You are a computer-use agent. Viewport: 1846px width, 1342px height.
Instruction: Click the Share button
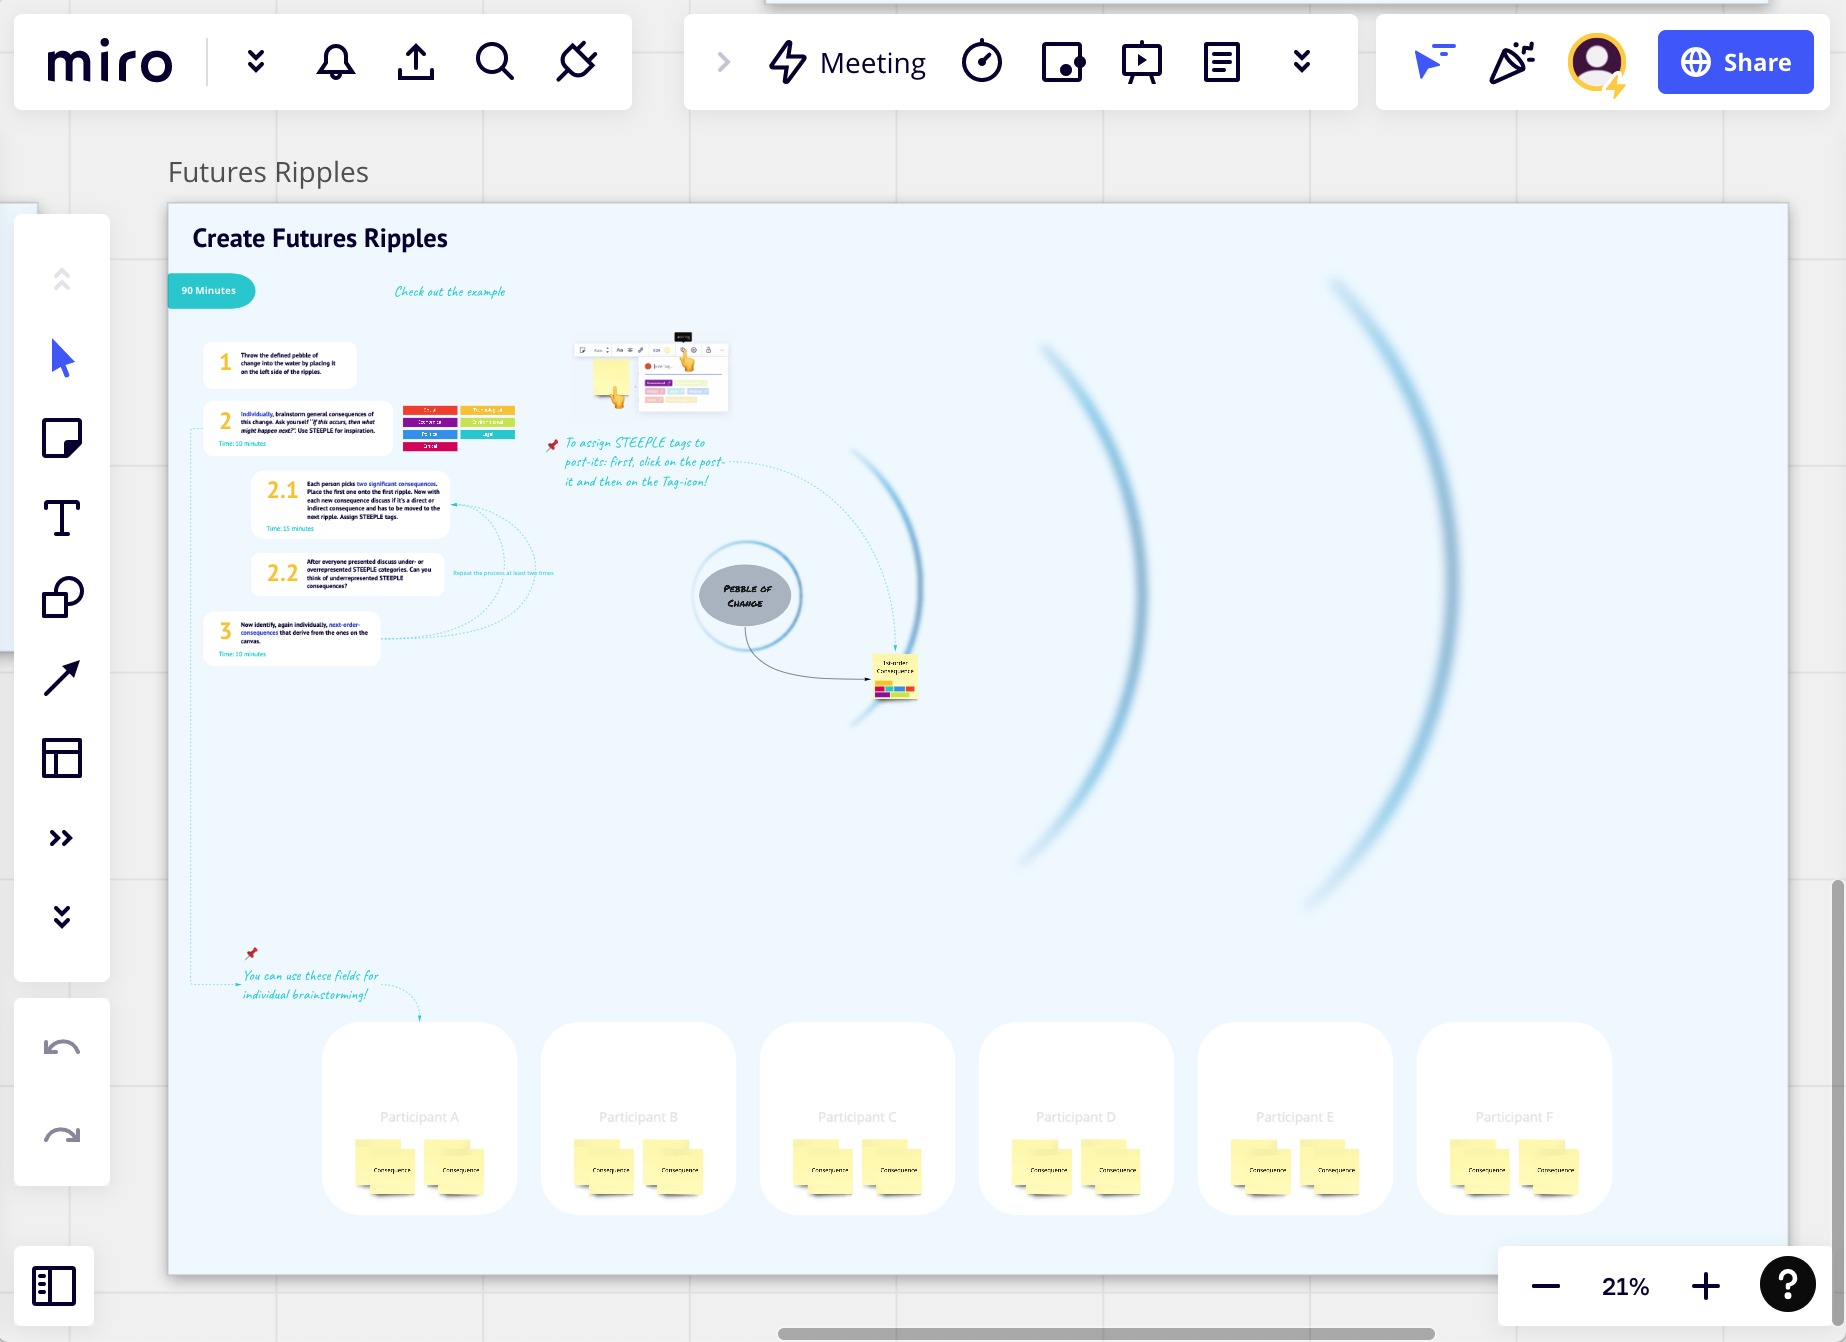(1736, 61)
